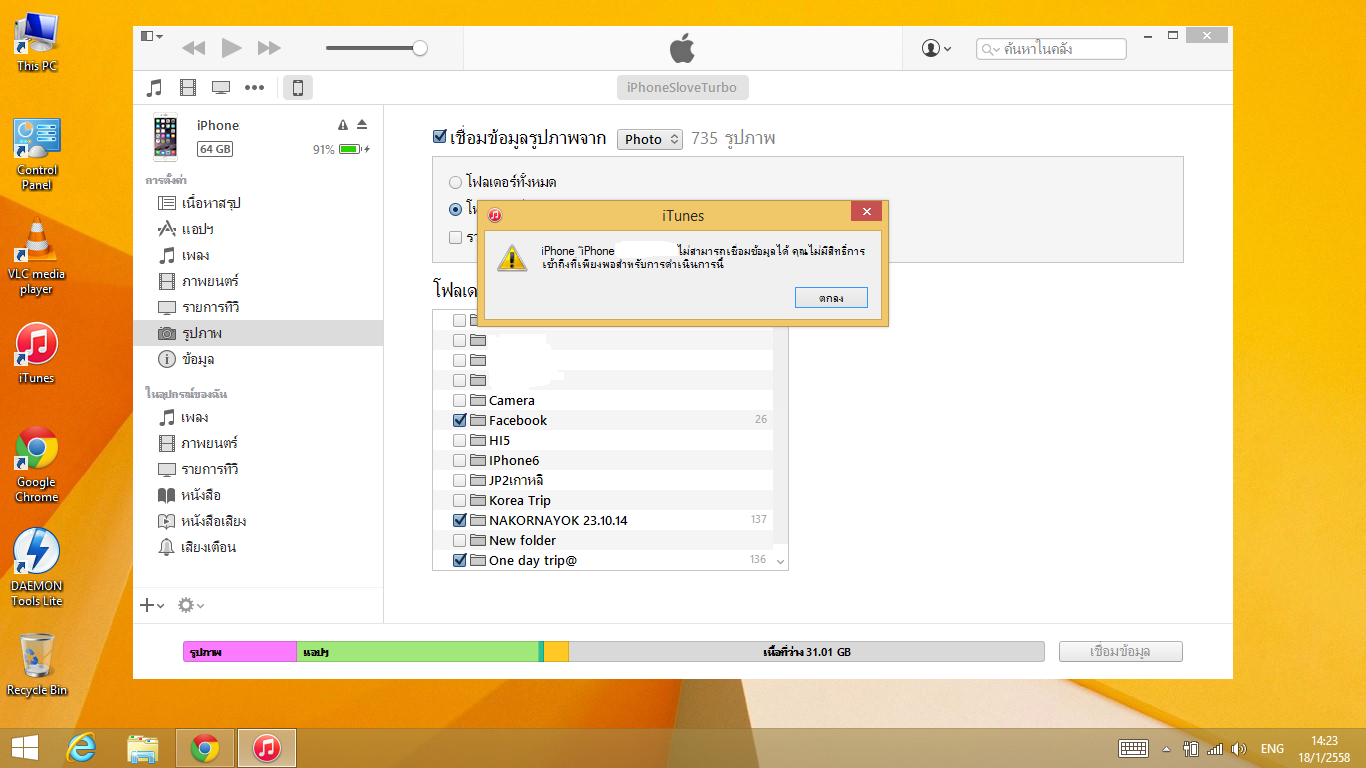
Task: Open the DAEMON Tools Lite desktop icon
Action: [x=37, y=567]
